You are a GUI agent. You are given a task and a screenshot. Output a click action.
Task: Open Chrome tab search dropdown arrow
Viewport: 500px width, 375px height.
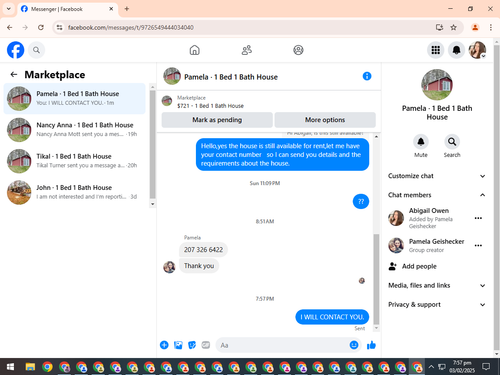pyautogui.click(x=9, y=9)
